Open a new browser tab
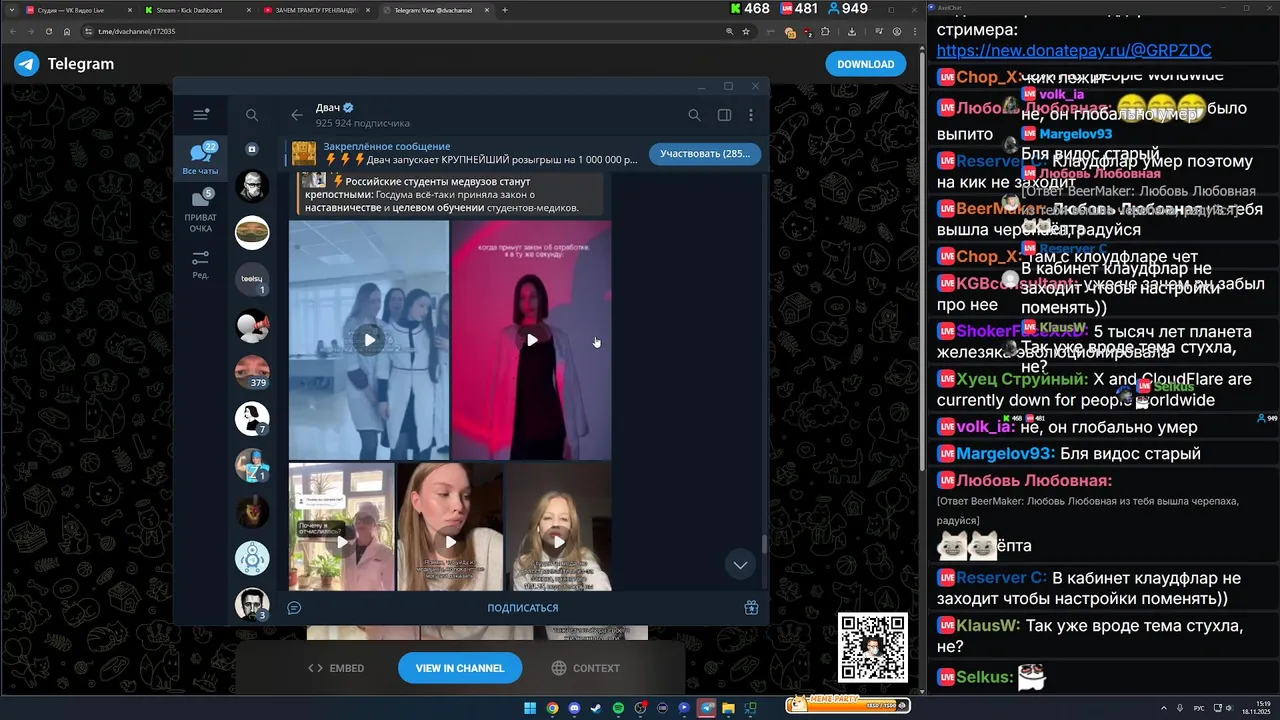Screen dimensions: 1280x720 [504, 10]
